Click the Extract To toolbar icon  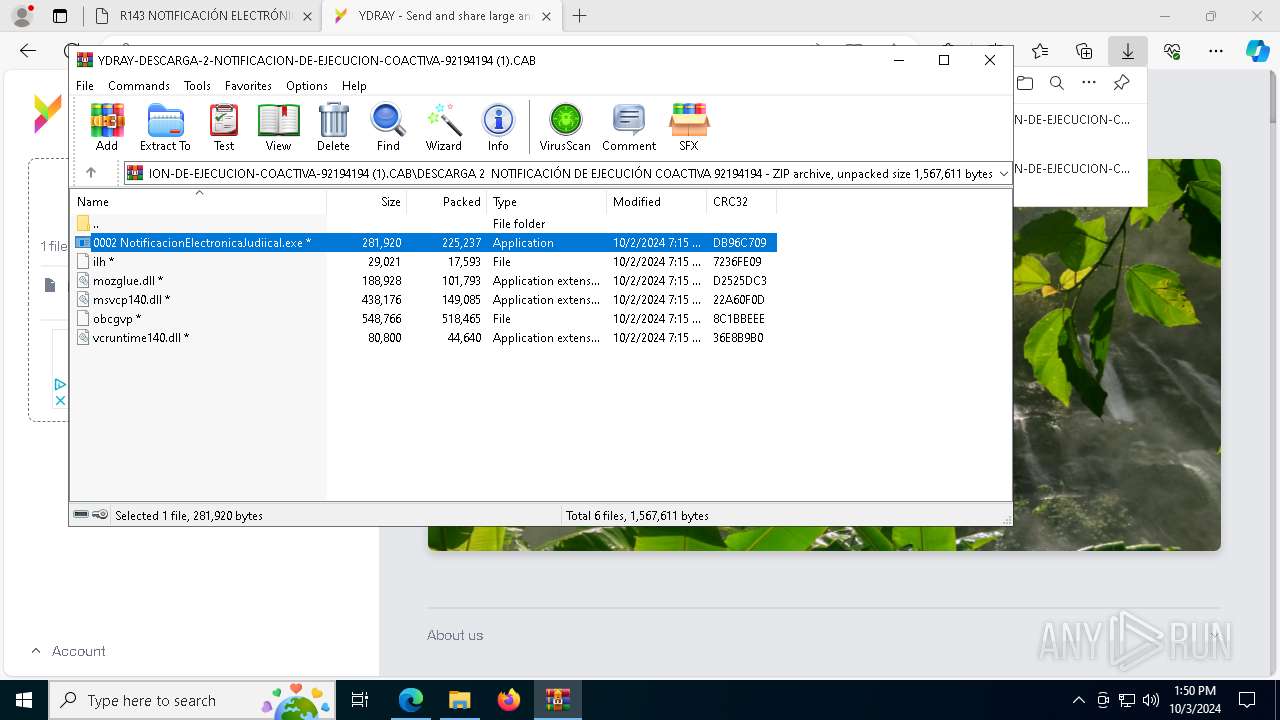[x=165, y=127]
